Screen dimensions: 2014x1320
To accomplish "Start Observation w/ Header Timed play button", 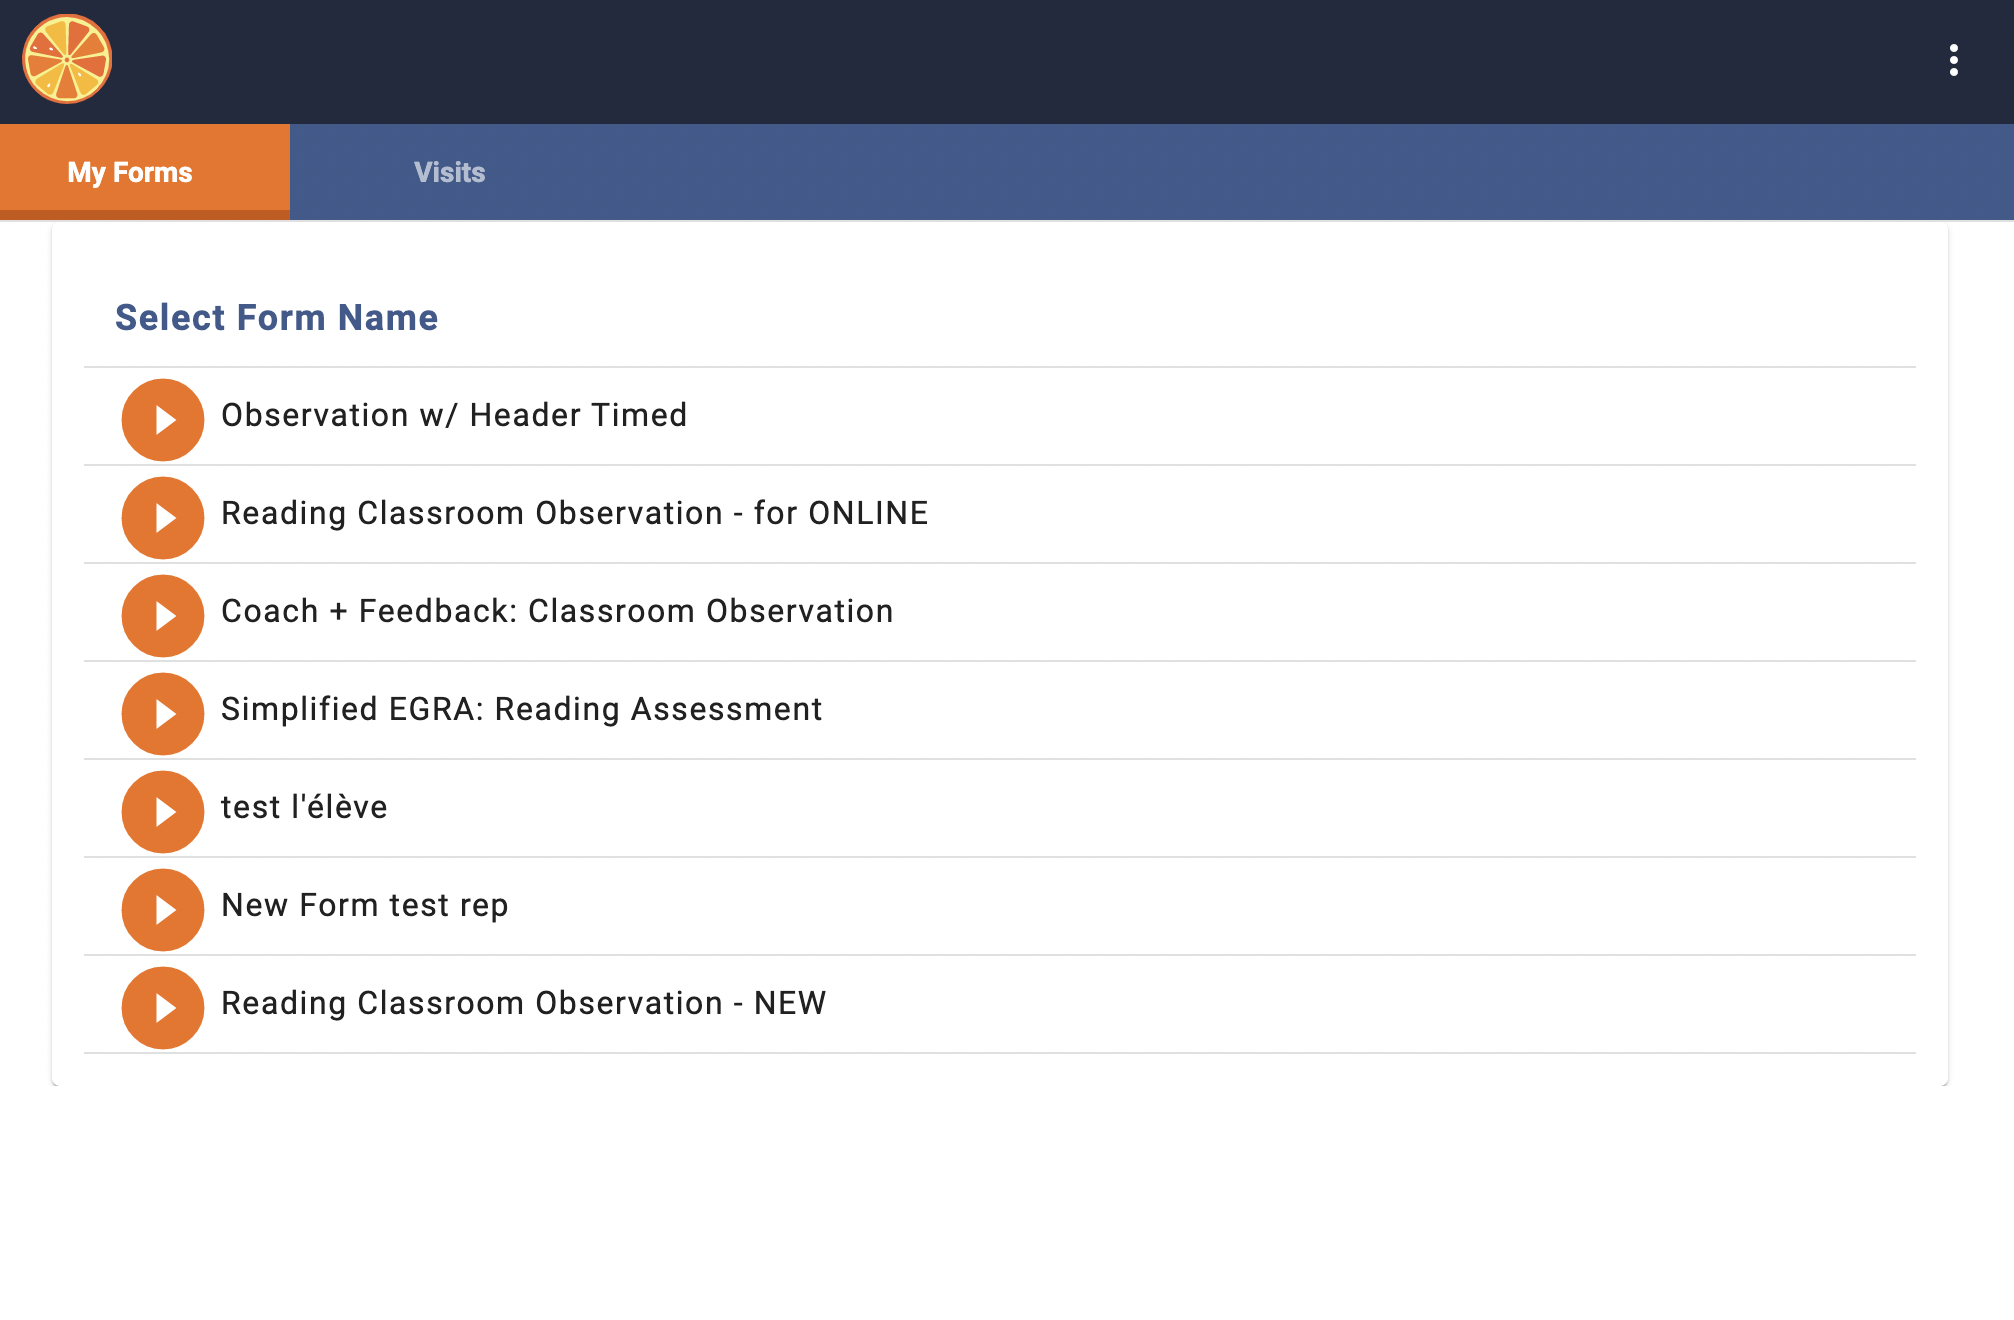I will tap(163, 420).
